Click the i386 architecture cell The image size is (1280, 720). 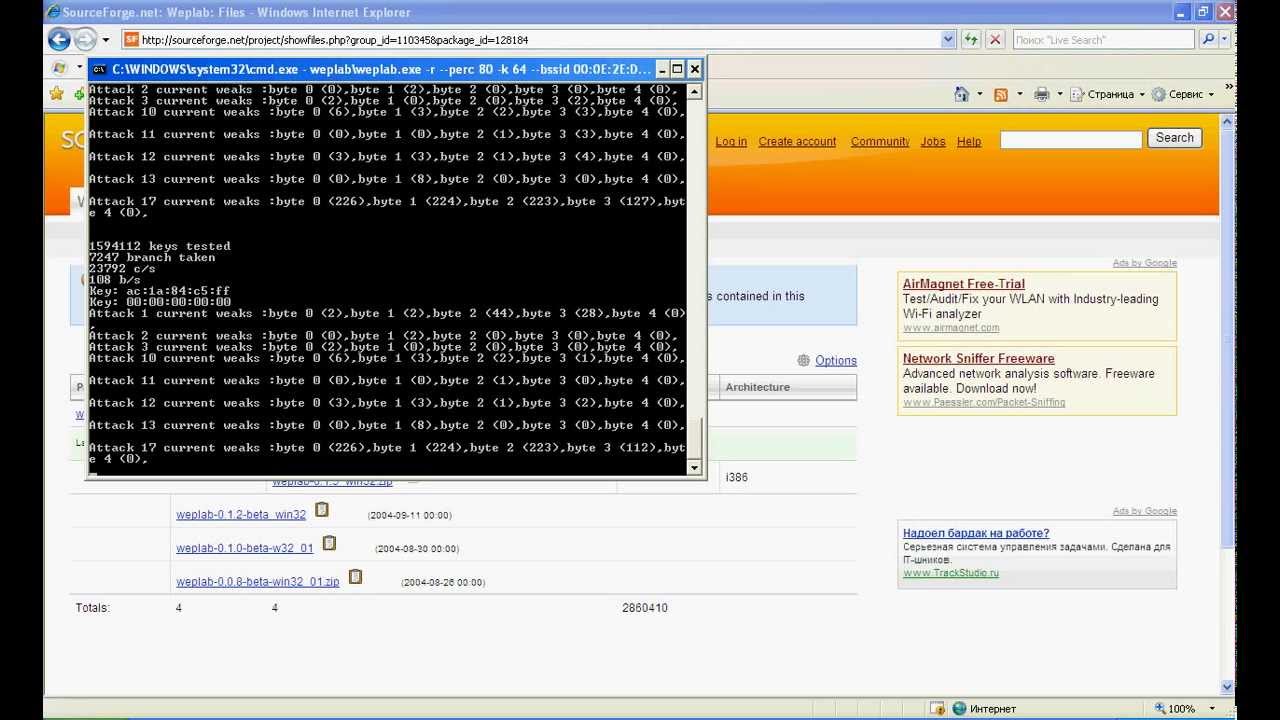click(x=736, y=477)
